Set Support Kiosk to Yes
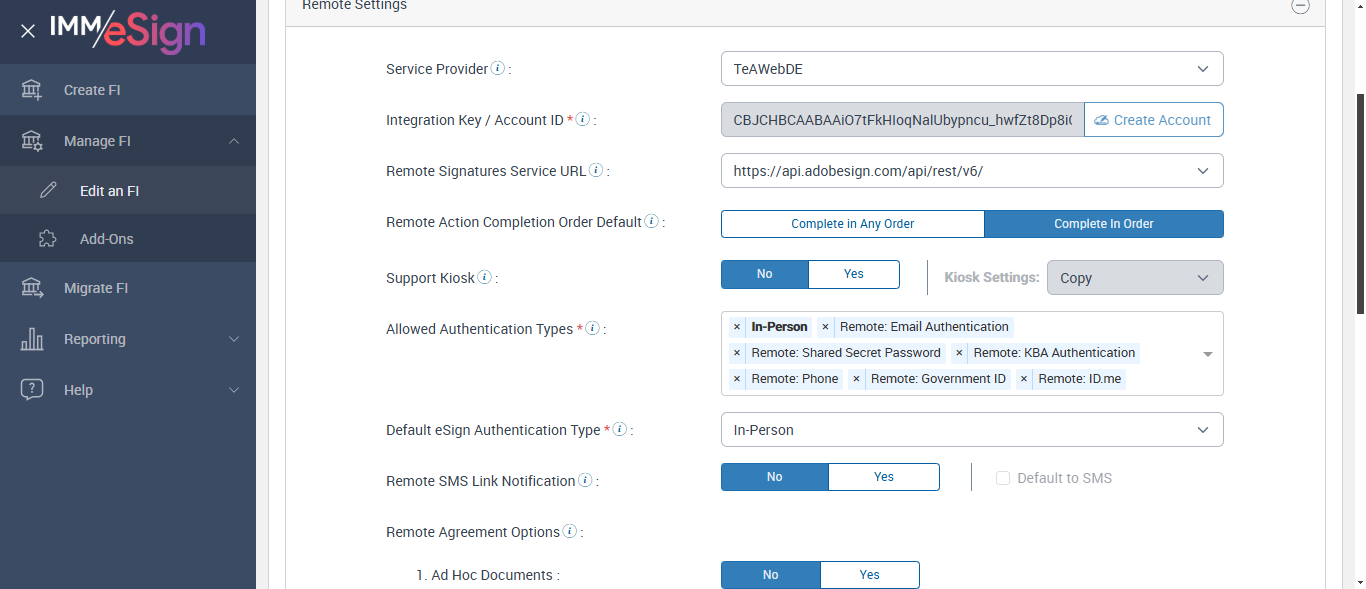 pyautogui.click(x=853, y=274)
